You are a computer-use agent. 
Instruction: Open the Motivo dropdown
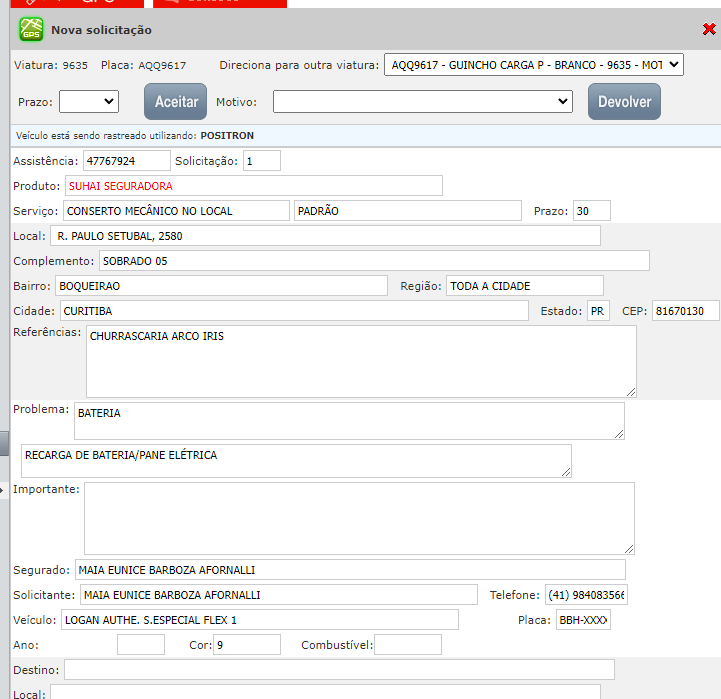[x=422, y=101]
